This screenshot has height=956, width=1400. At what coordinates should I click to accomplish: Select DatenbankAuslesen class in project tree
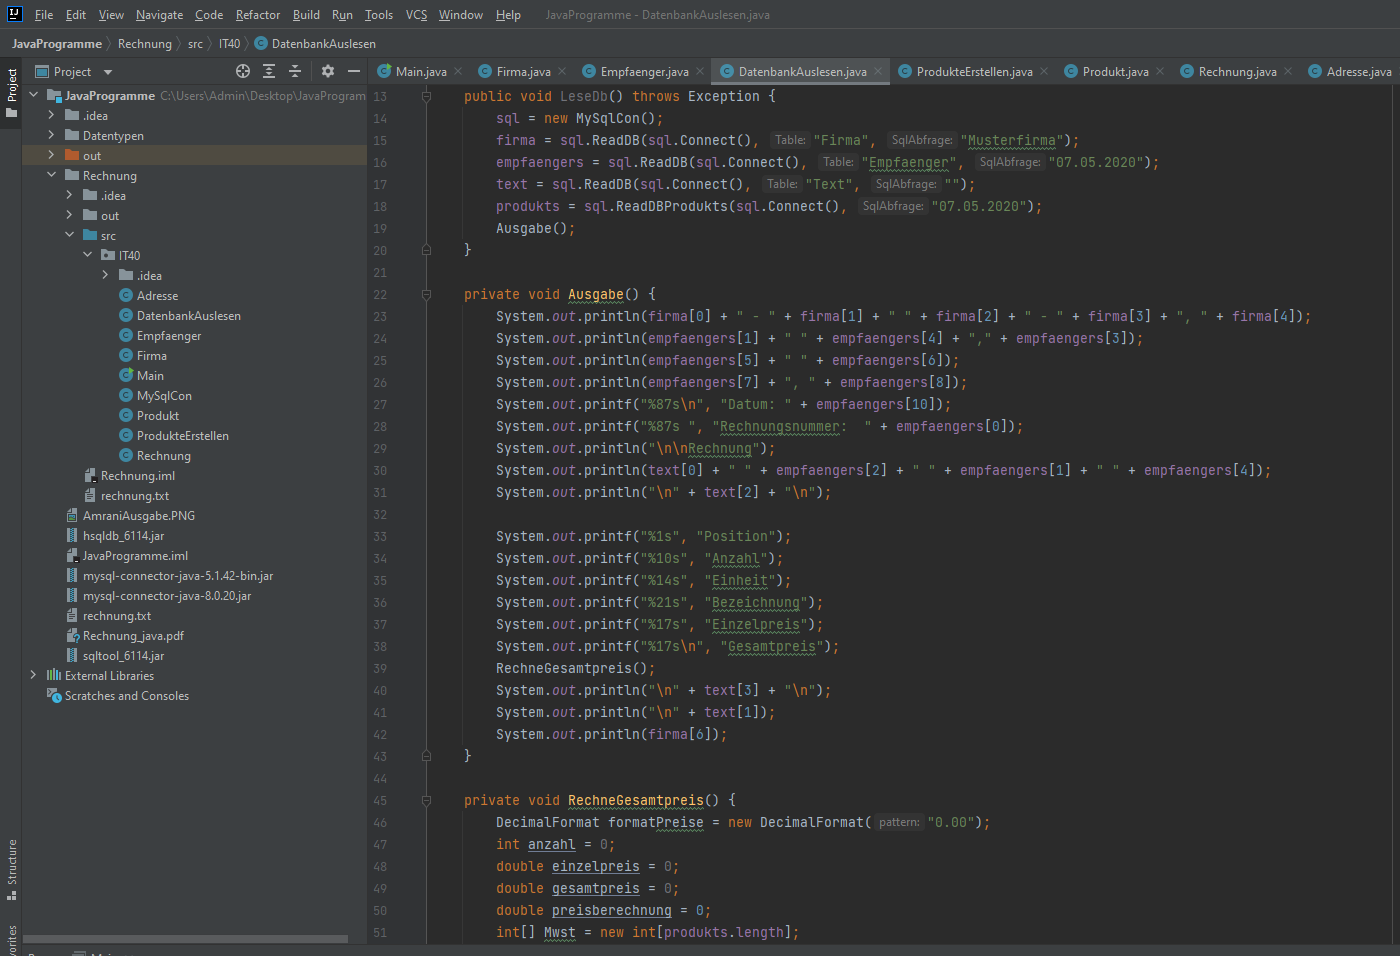[188, 316]
